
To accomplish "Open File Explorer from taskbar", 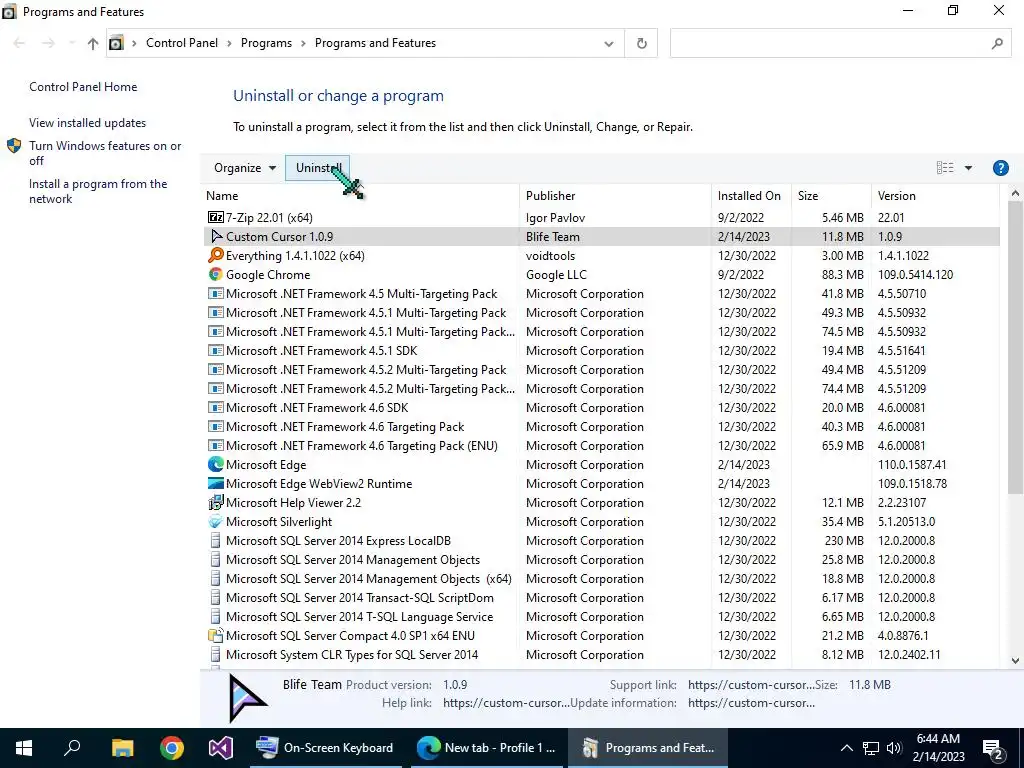I will pos(122,748).
